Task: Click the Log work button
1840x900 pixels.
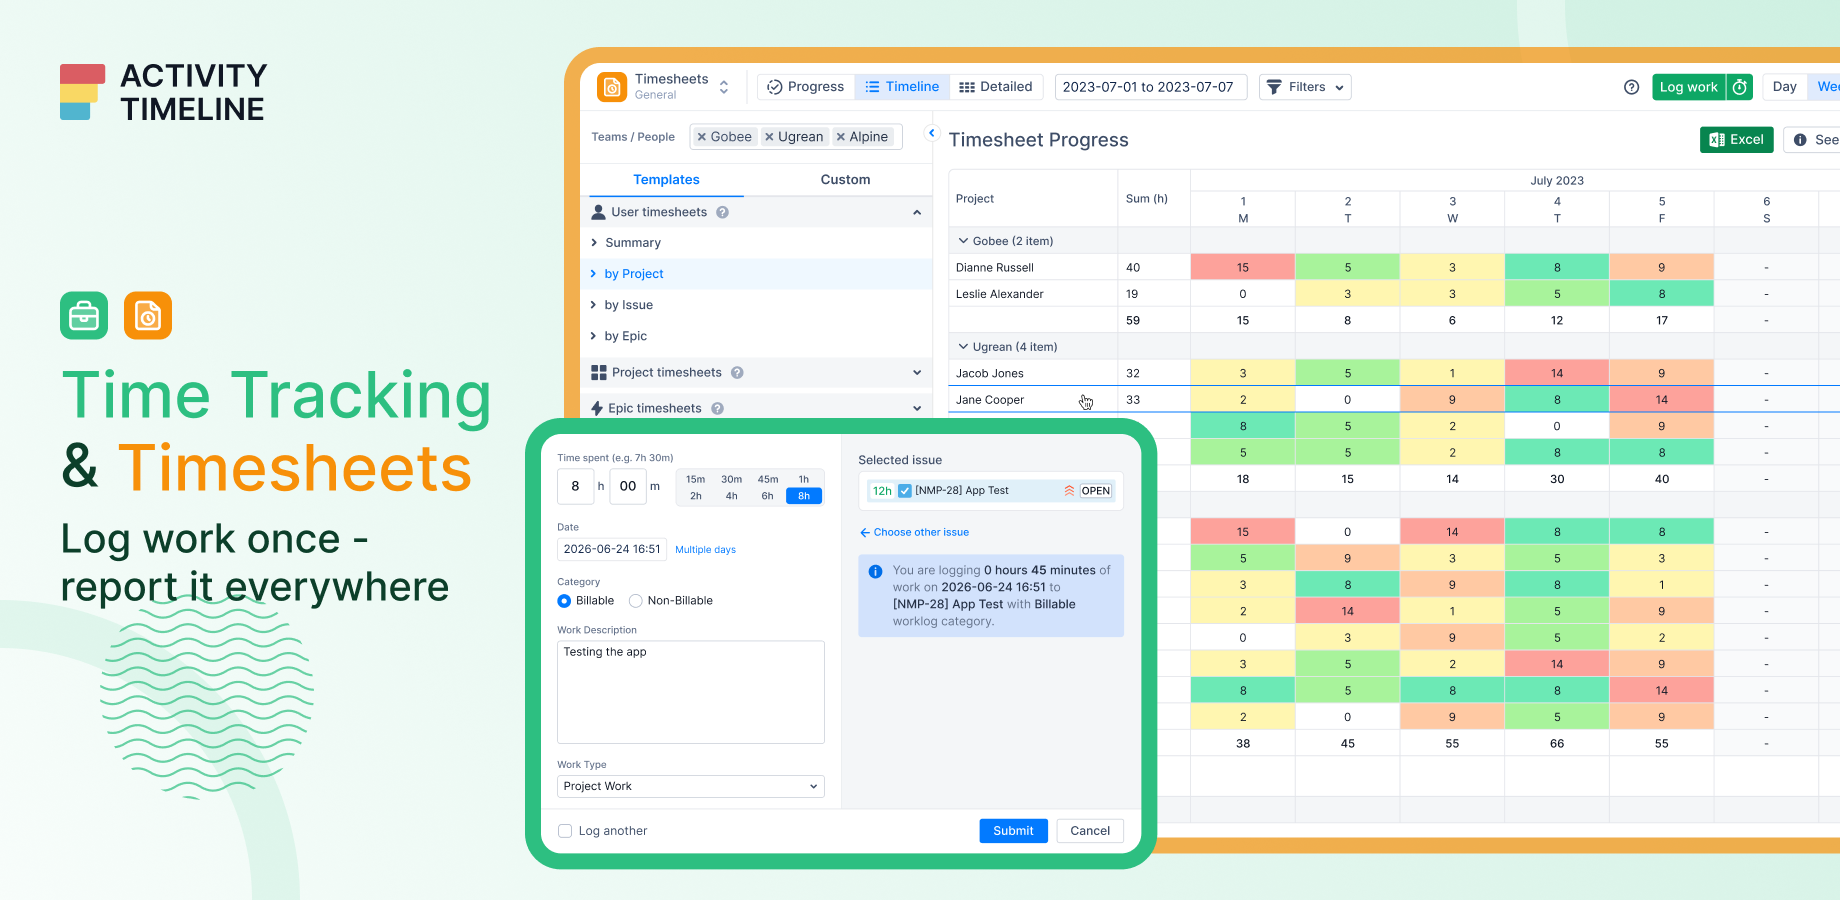Action: [x=1689, y=87]
